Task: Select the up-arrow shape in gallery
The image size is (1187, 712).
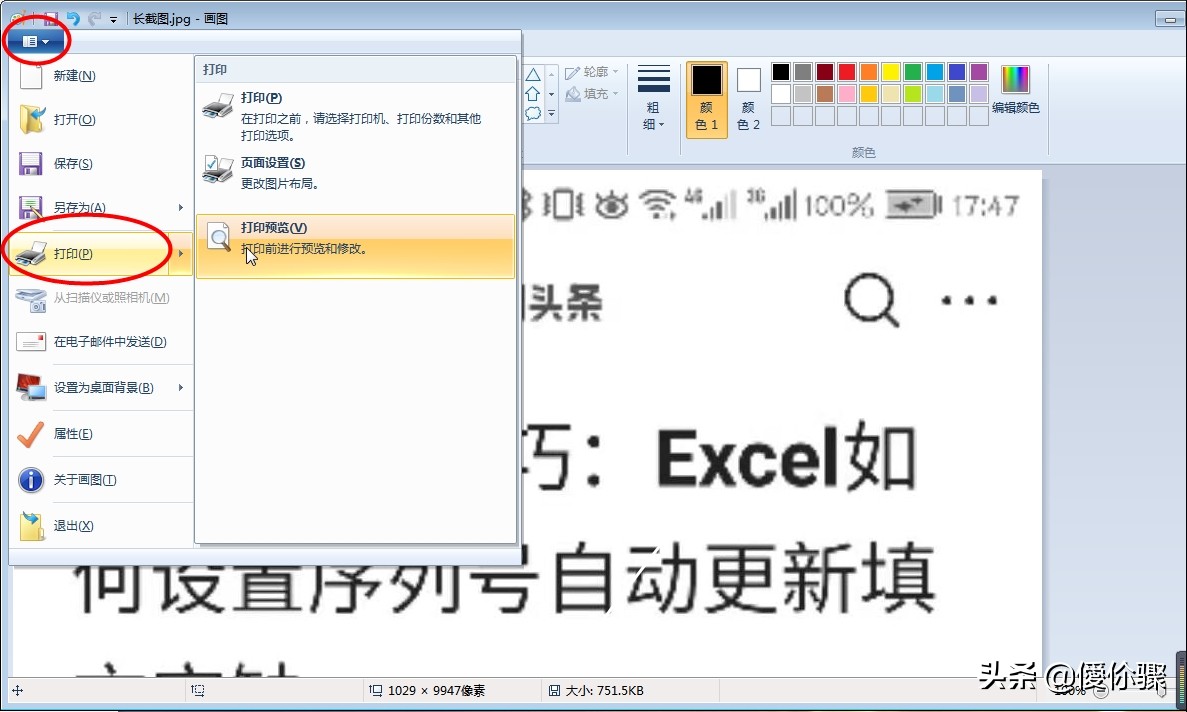Action: coord(533,94)
